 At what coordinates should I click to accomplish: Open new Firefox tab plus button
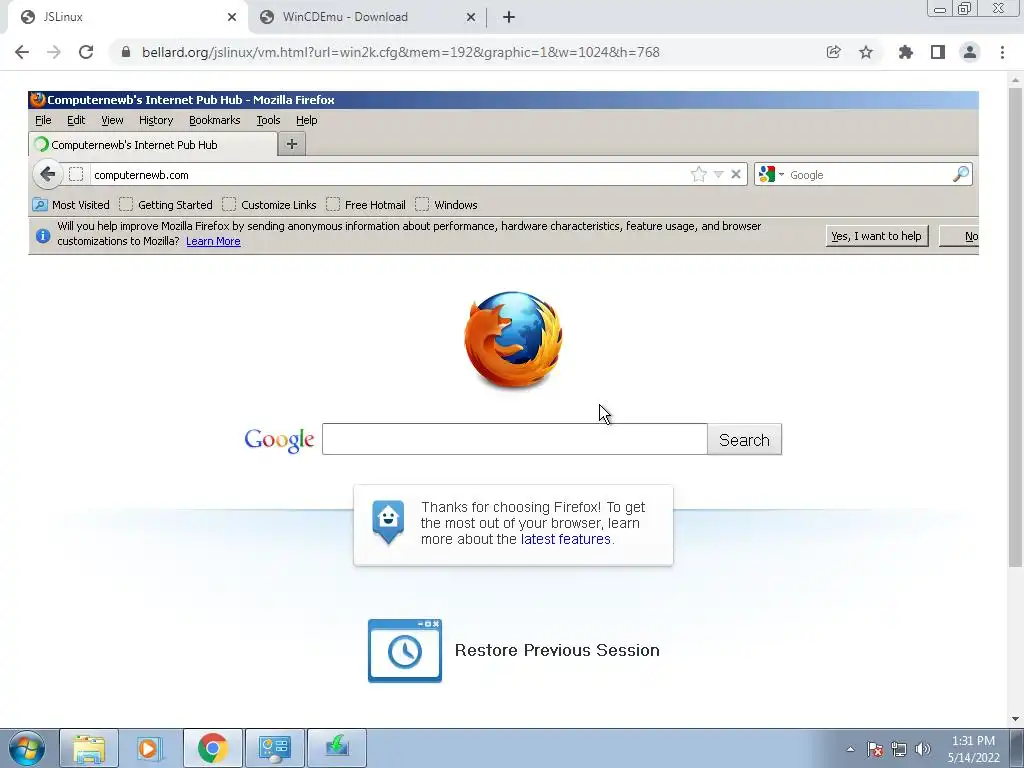click(292, 144)
